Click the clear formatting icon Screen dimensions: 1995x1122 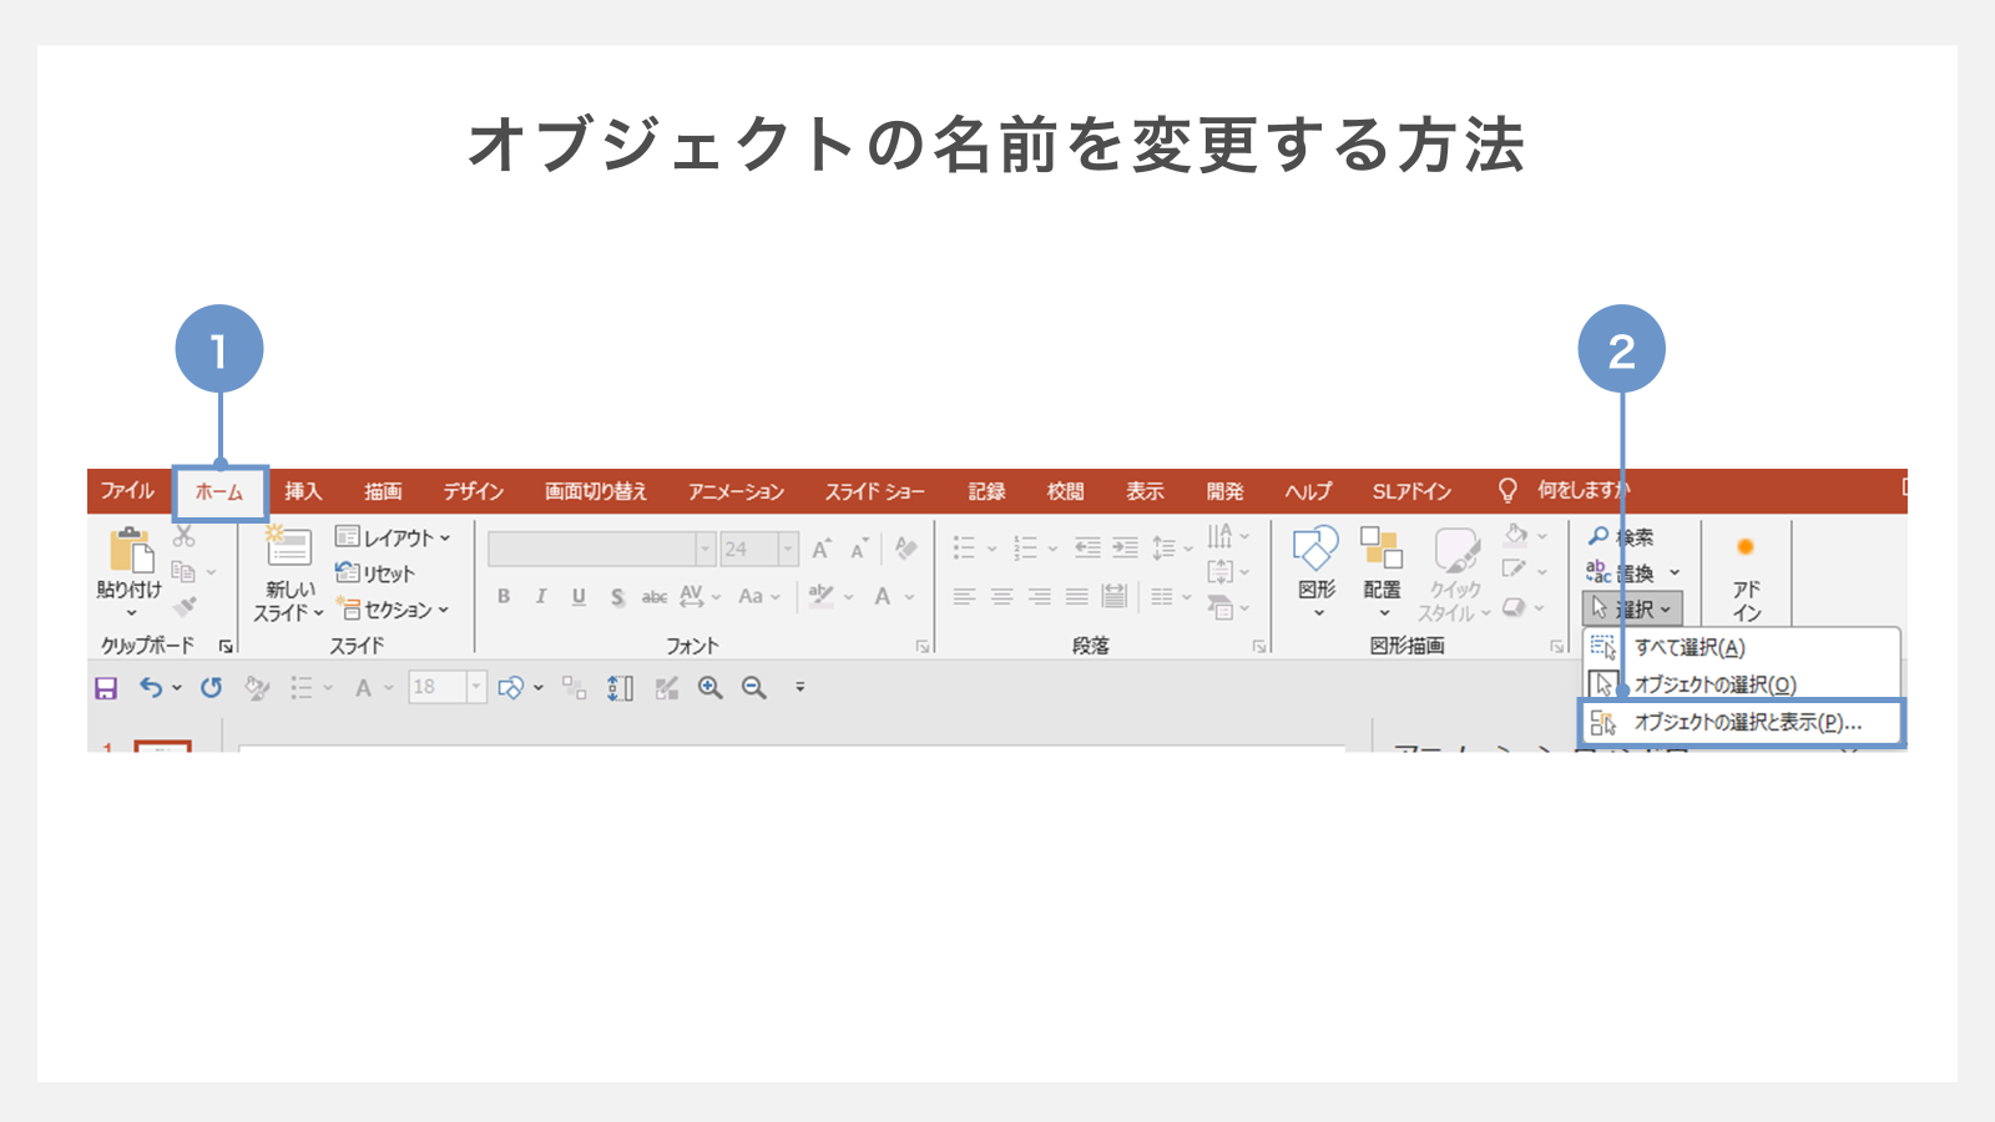(x=906, y=548)
